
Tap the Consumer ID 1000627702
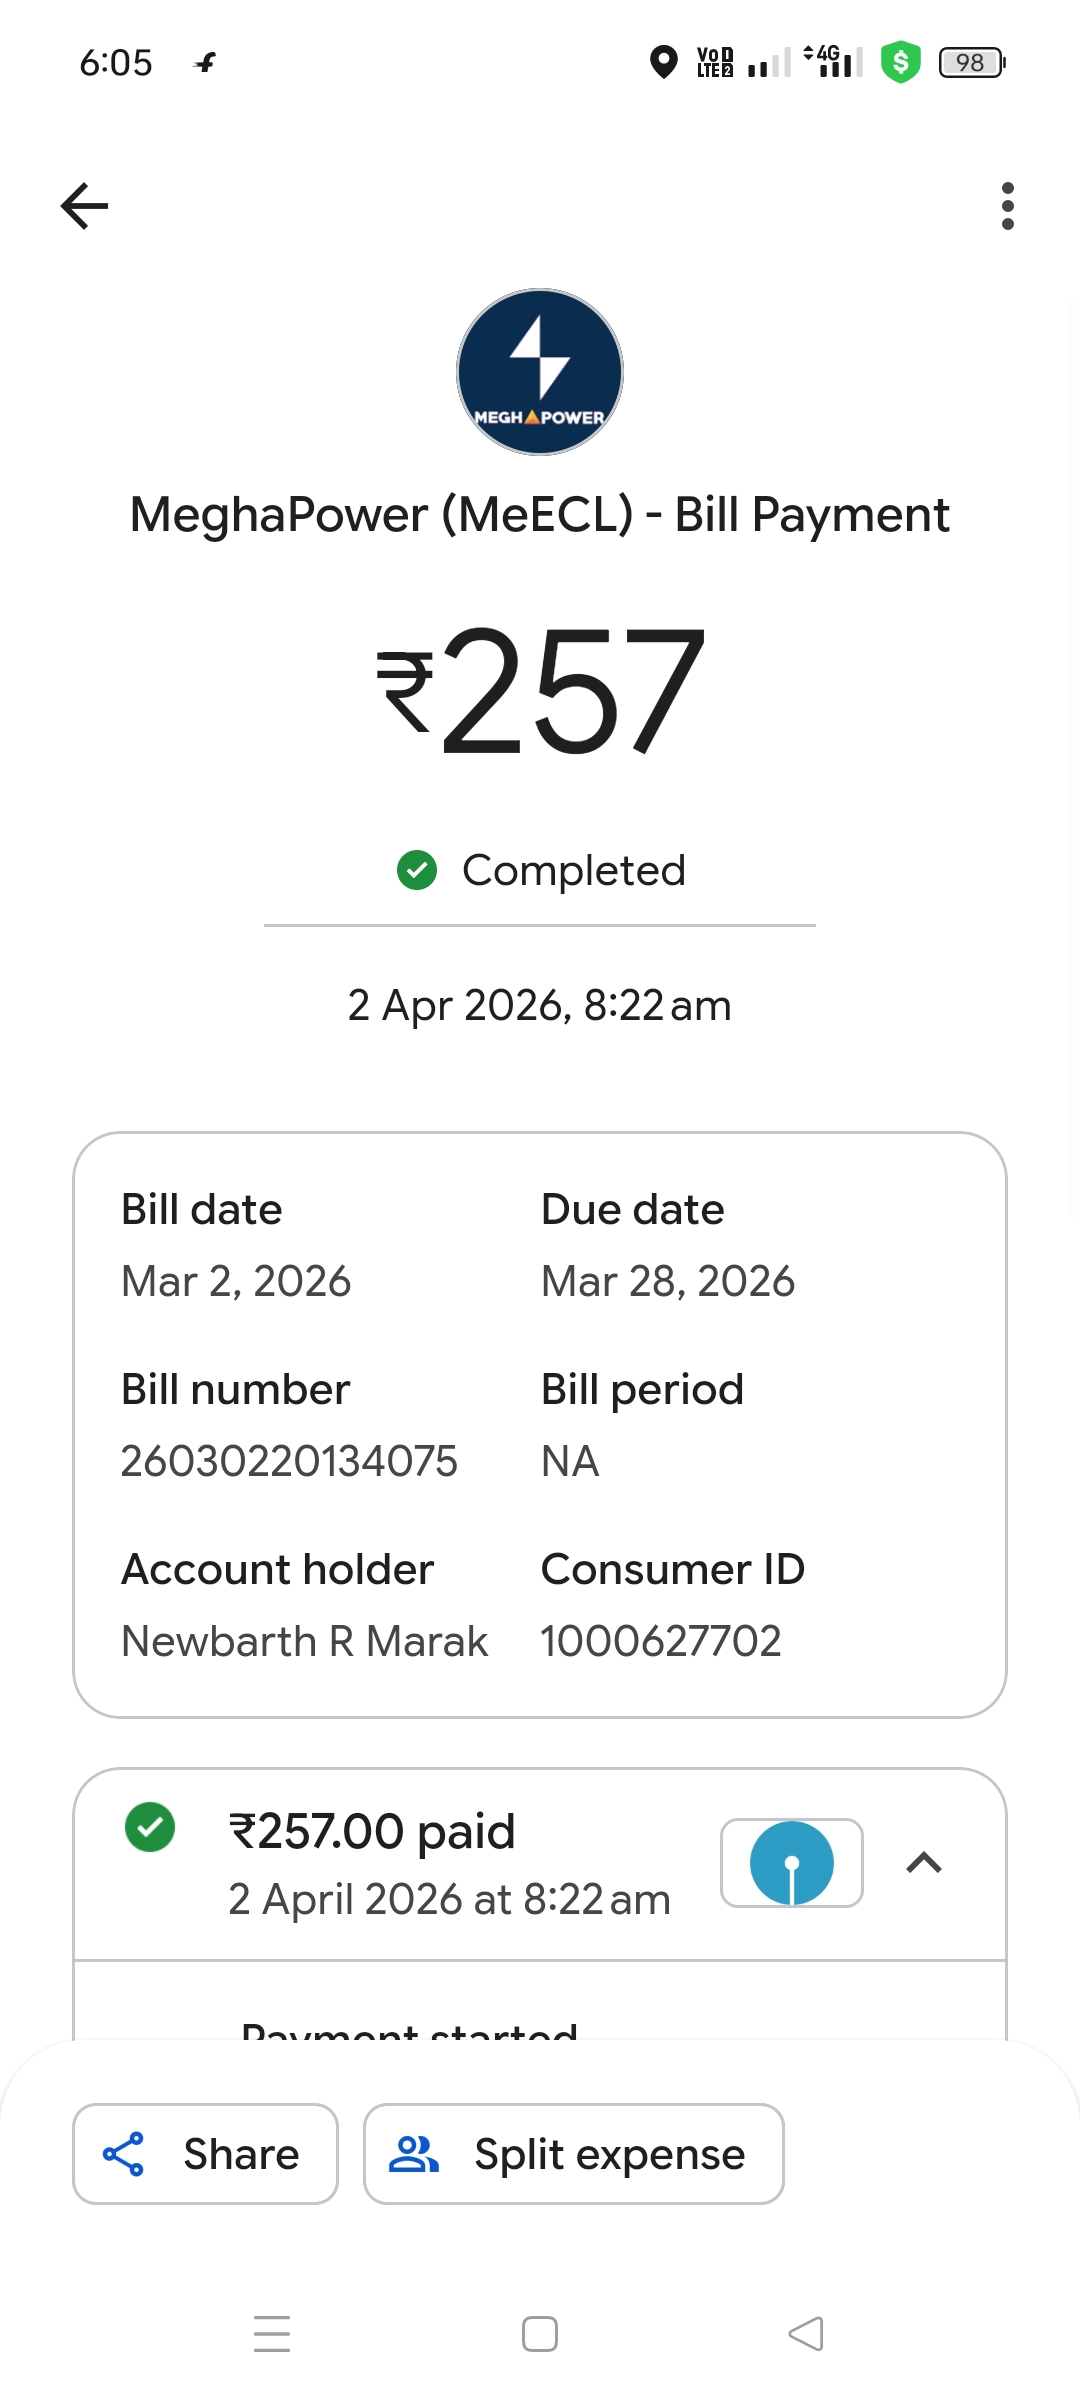(661, 1641)
